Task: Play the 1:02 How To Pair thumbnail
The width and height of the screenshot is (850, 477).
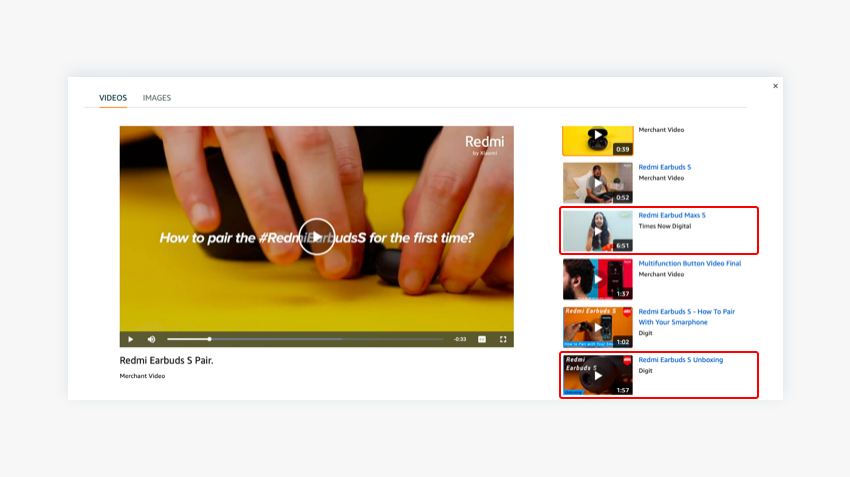Action: [x=597, y=327]
